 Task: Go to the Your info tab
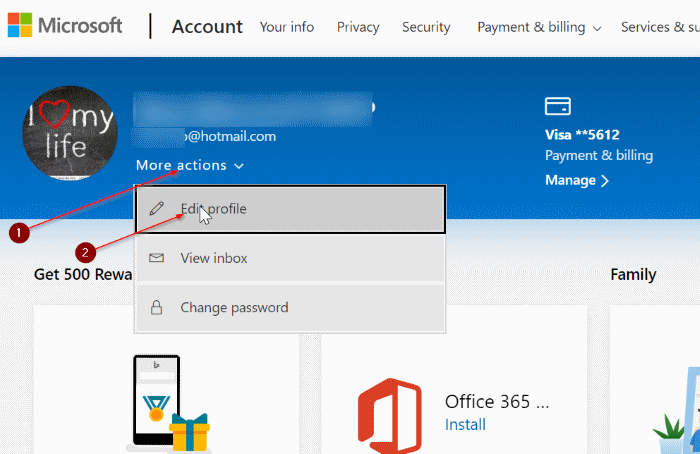(x=287, y=27)
